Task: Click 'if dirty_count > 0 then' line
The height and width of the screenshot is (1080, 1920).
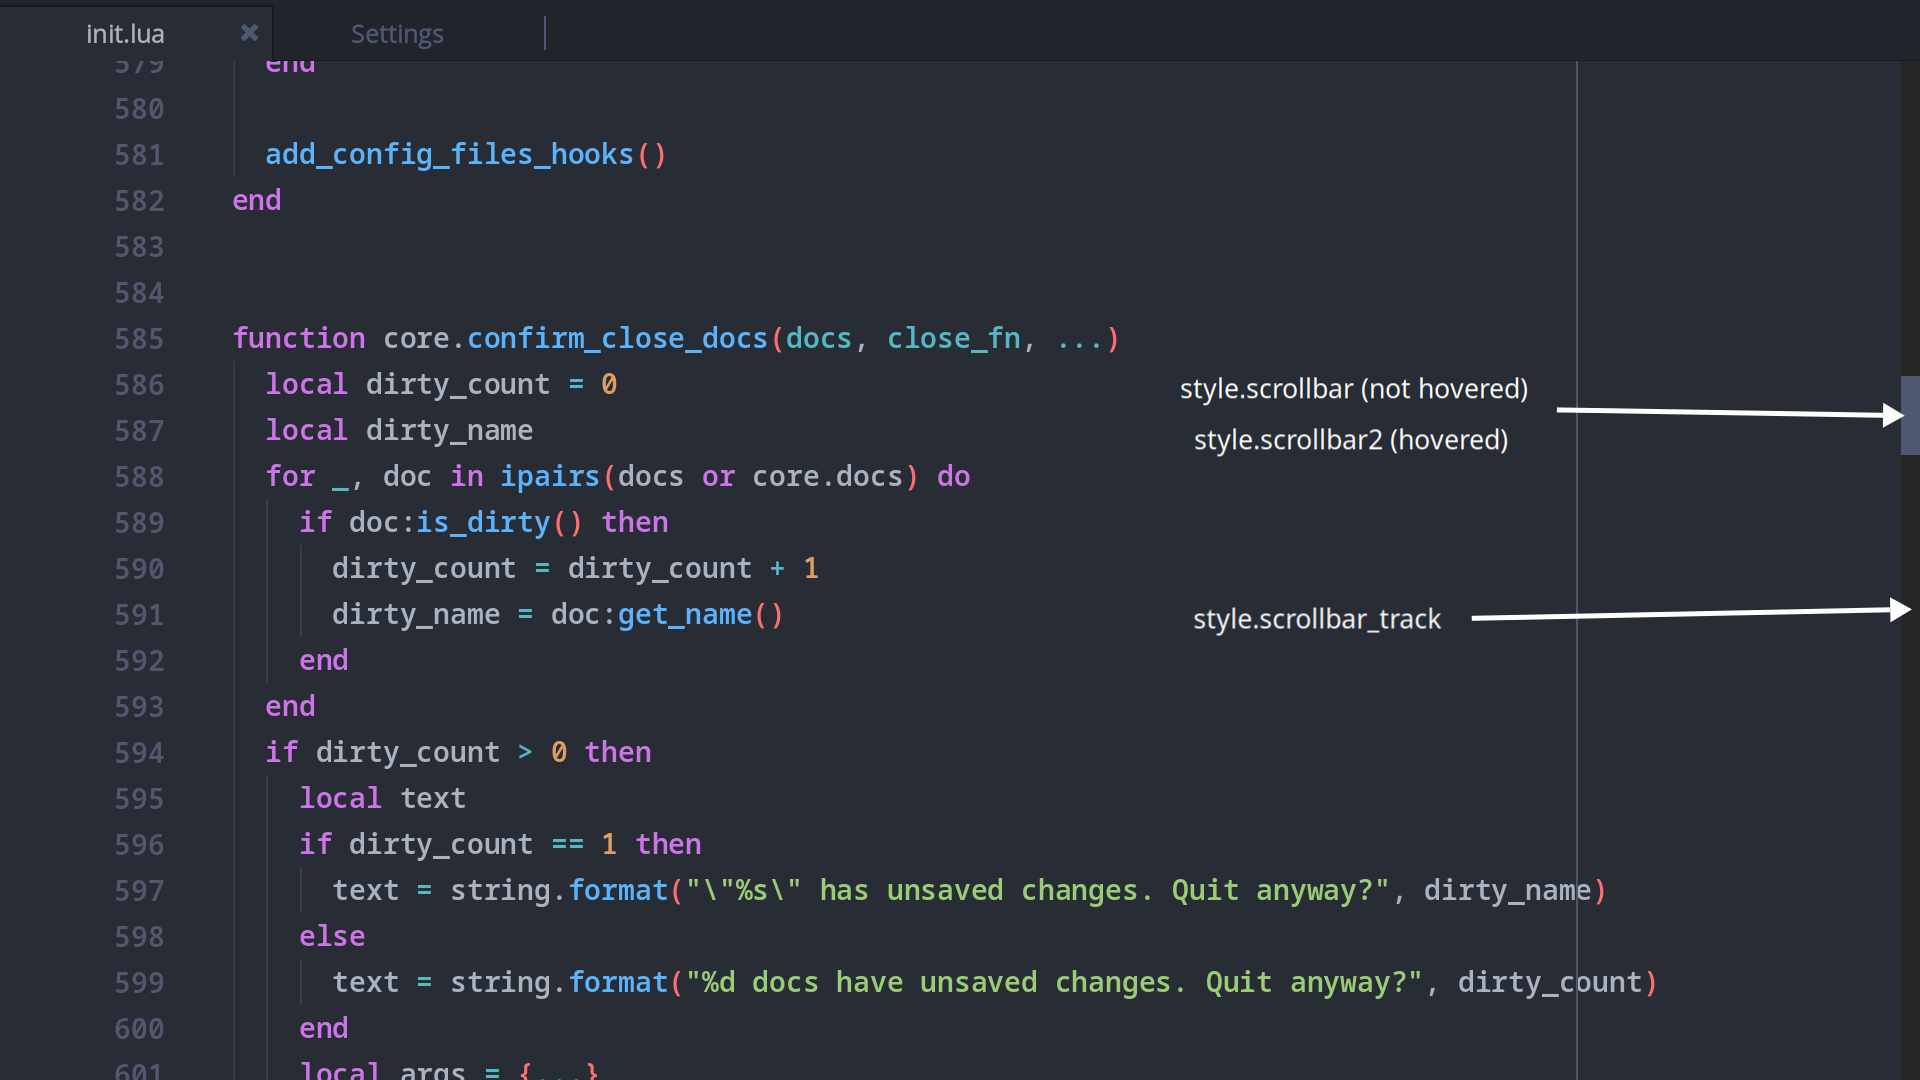Action: [x=458, y=753]
